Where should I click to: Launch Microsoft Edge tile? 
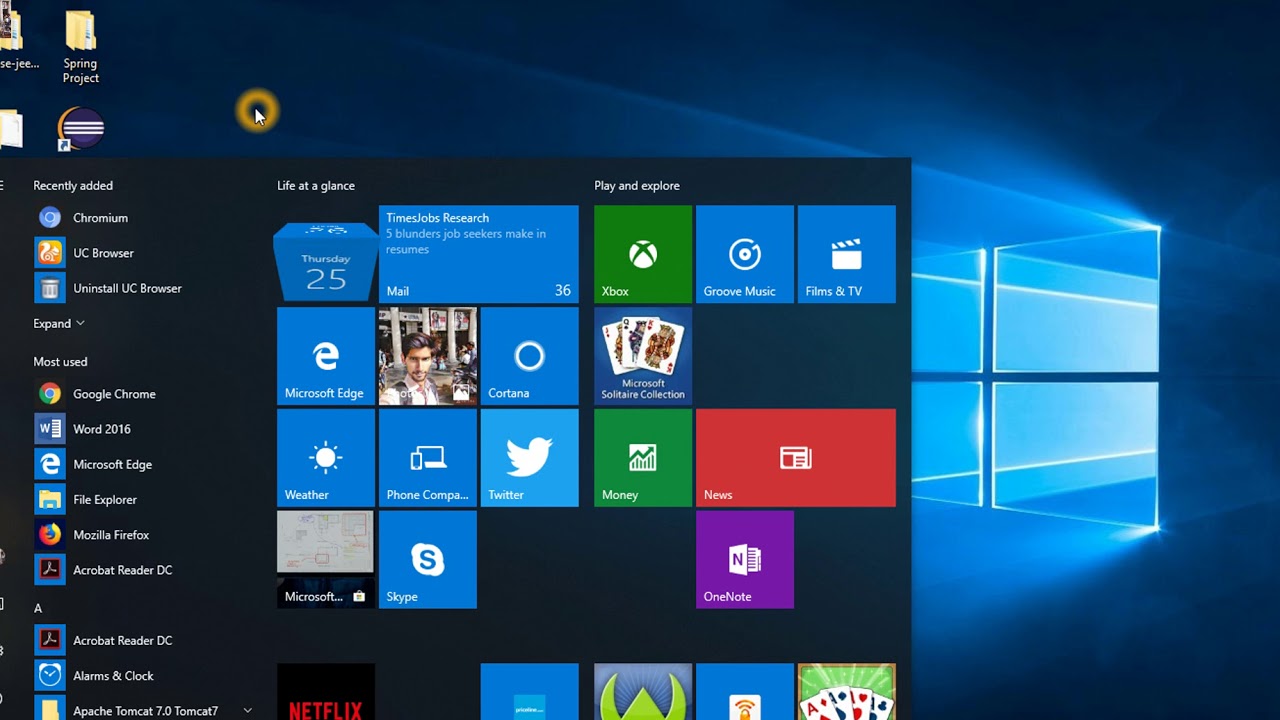tap(326, 356)
